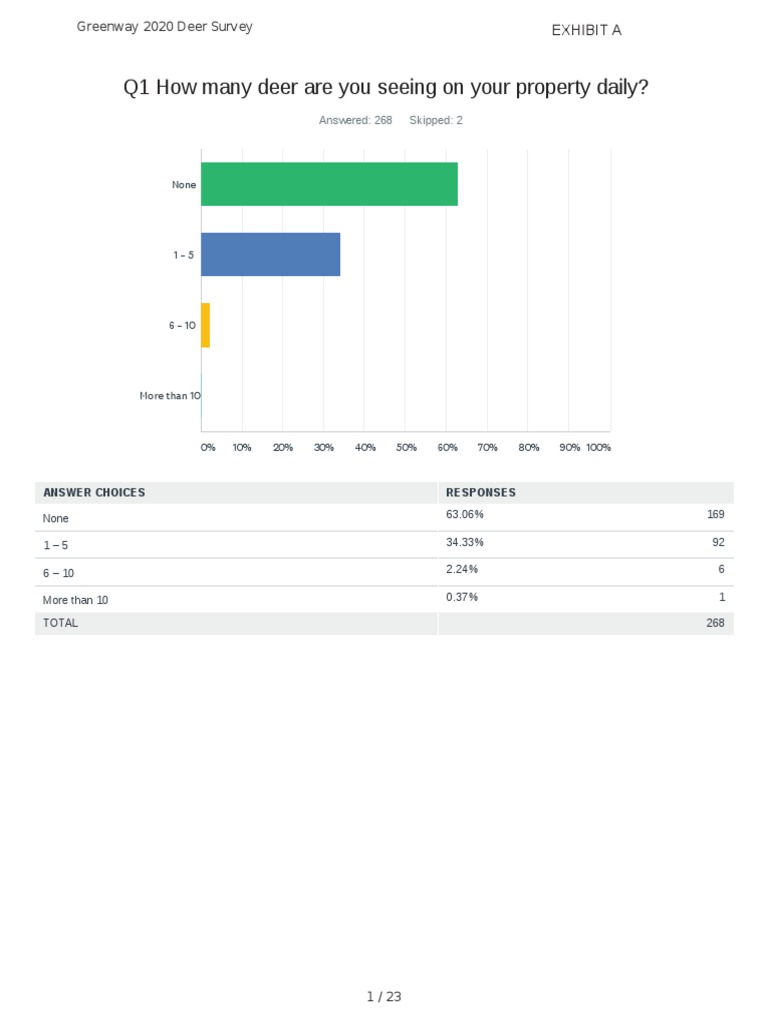Click the 100% axis label on chart
This screenshot has height=1024, width=768.
click(x=599, y=448)
